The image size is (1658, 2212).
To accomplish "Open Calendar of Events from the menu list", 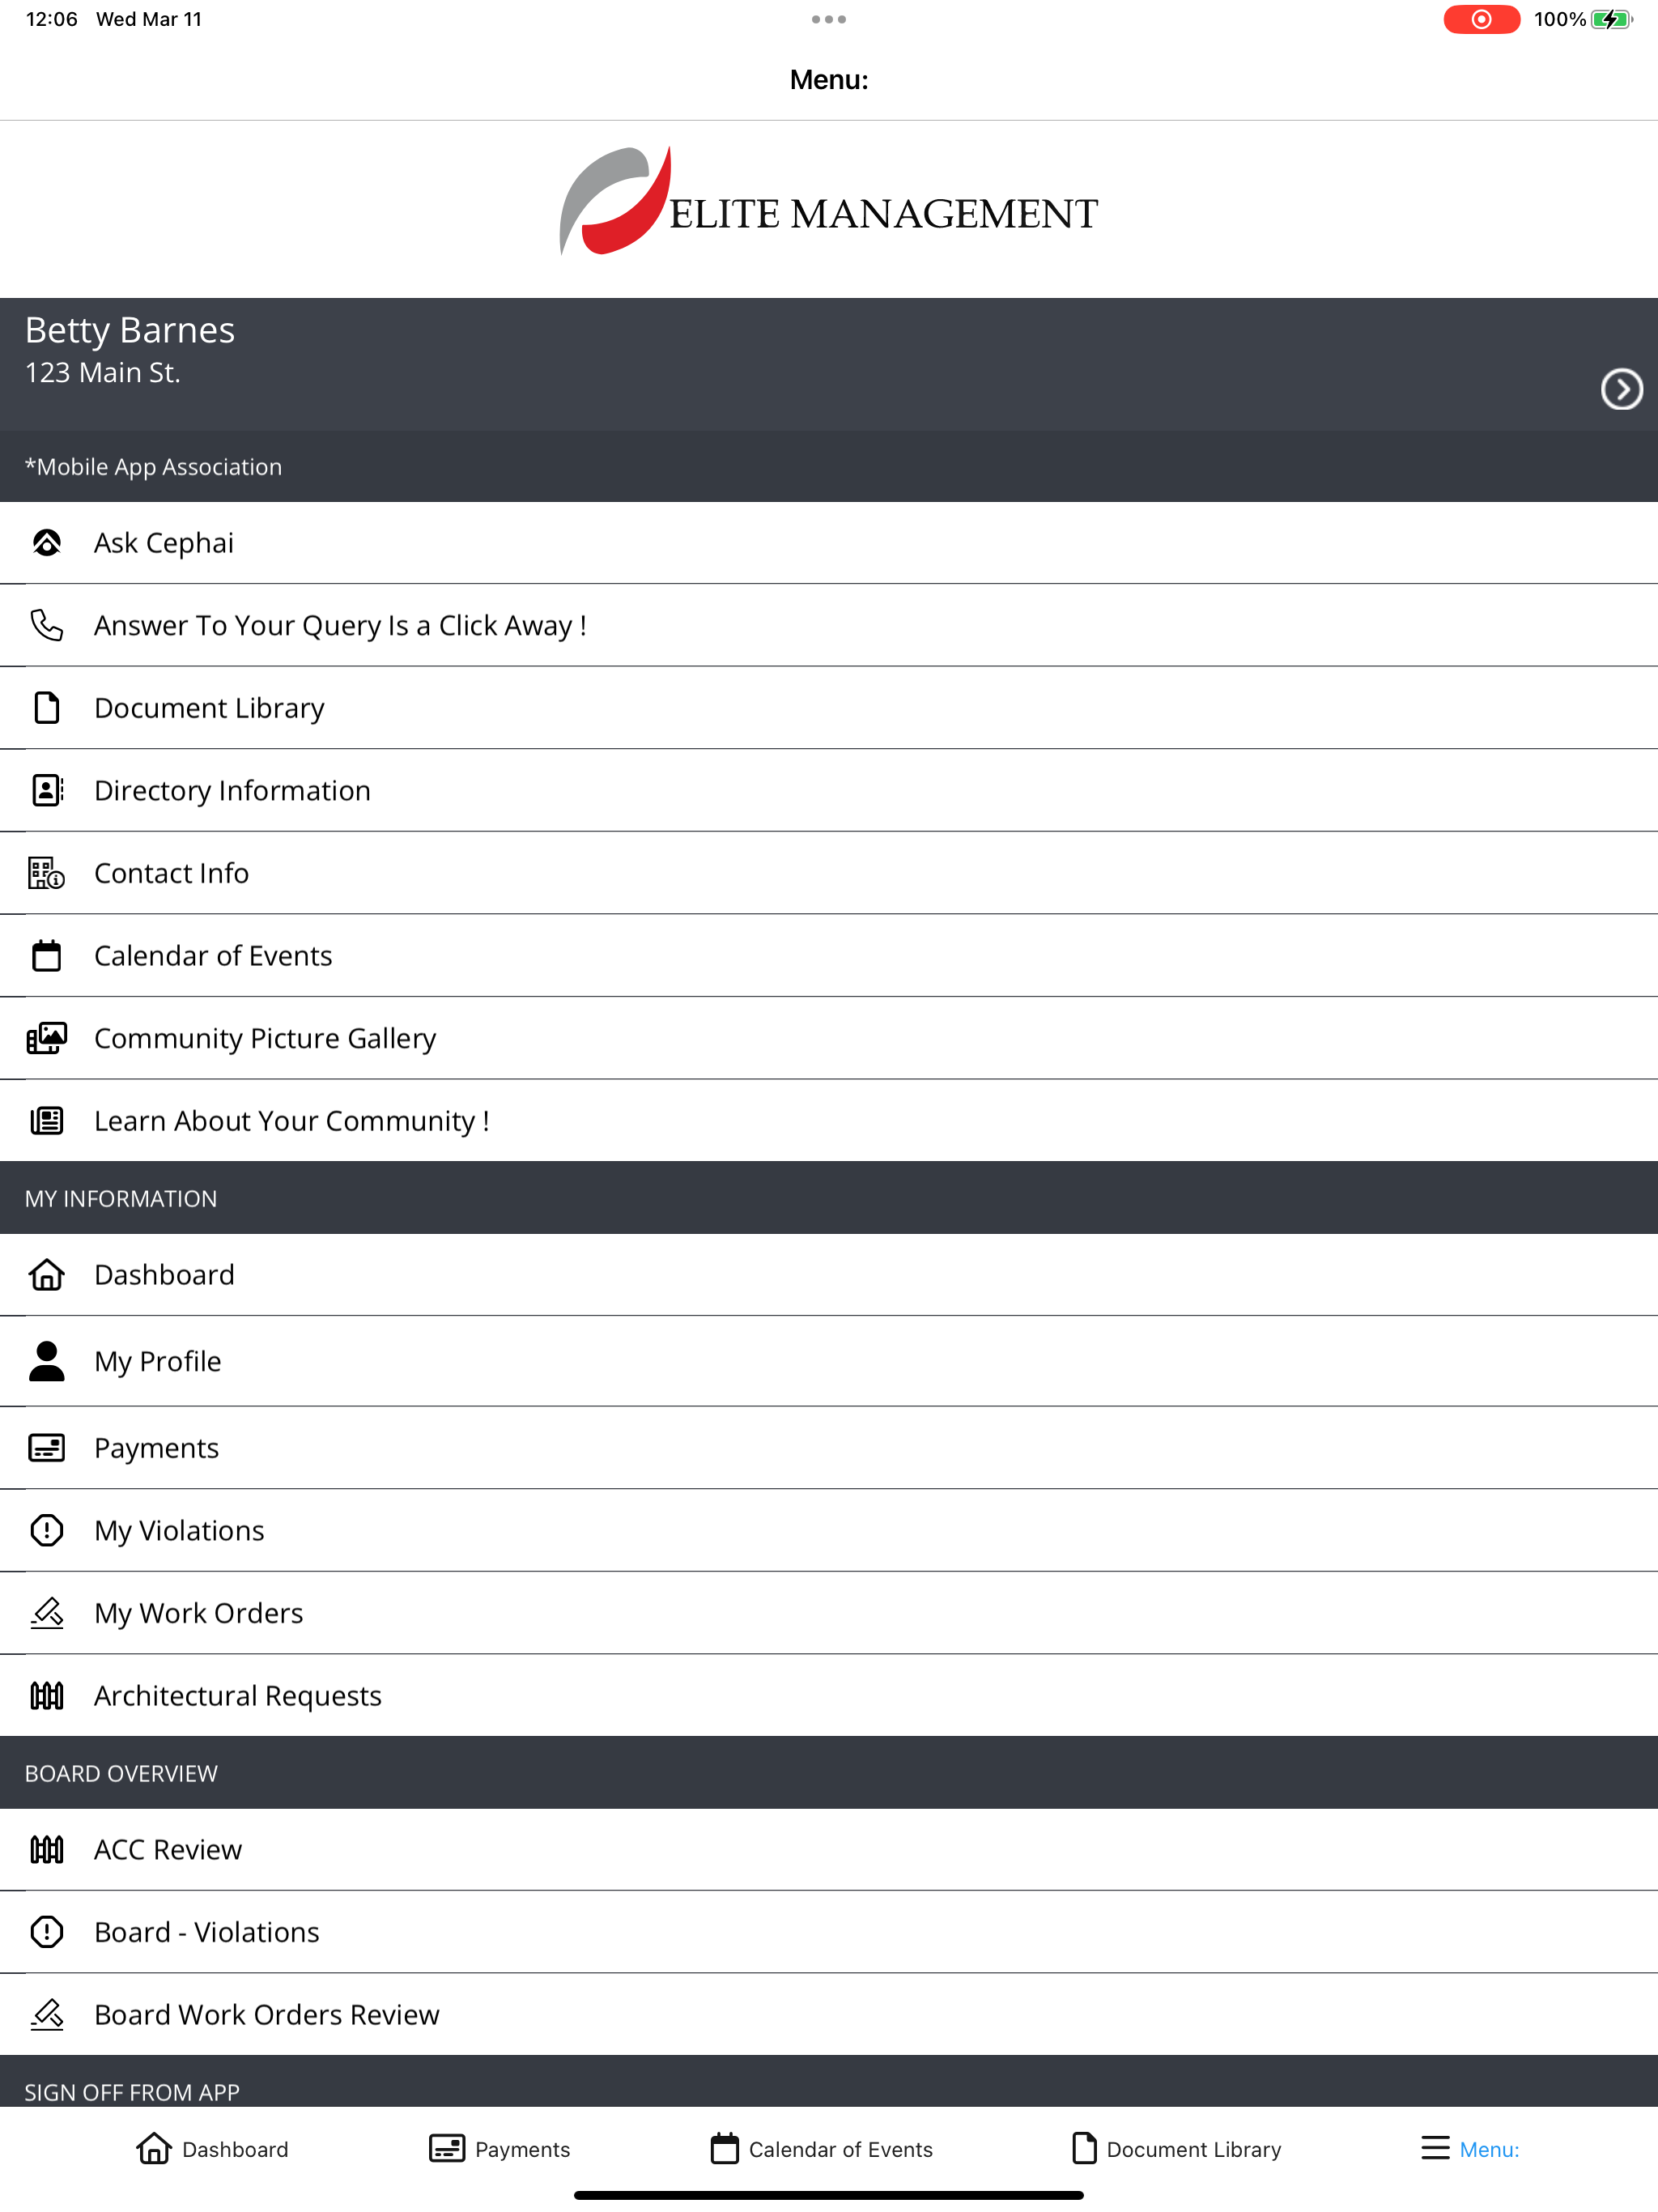I will [829, 956].
